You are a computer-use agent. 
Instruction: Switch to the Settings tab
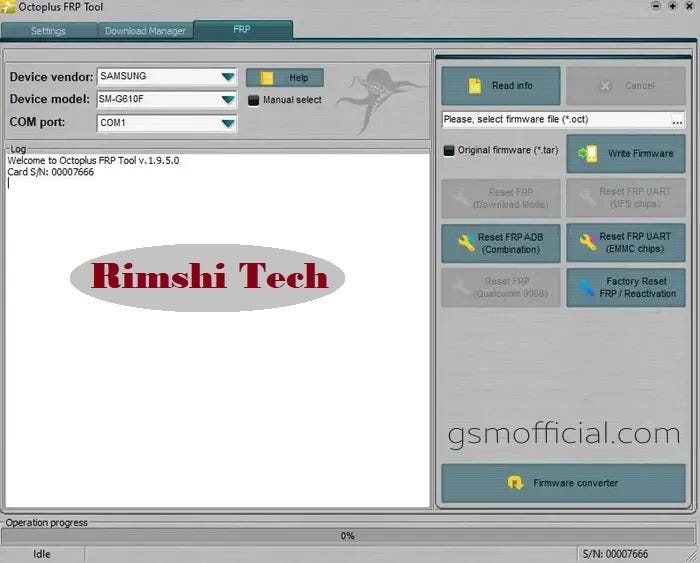point(48,31)
